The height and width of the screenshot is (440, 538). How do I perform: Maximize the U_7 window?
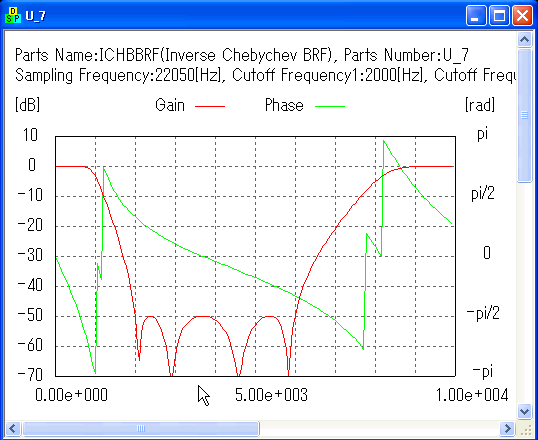pos(499,15)
